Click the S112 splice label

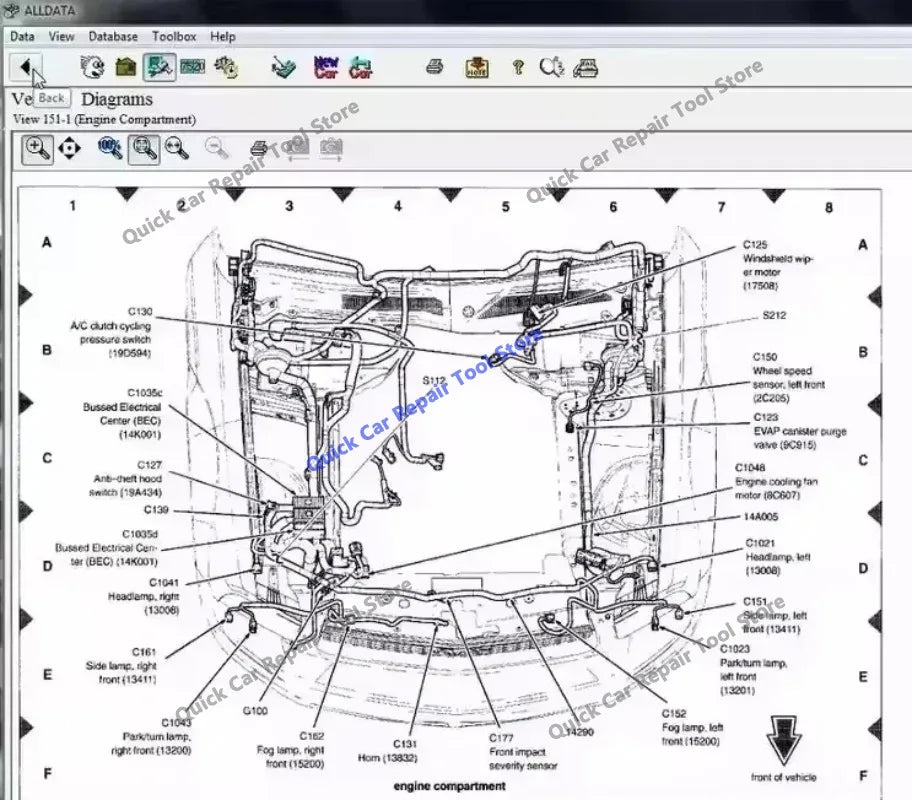point(434,381)
